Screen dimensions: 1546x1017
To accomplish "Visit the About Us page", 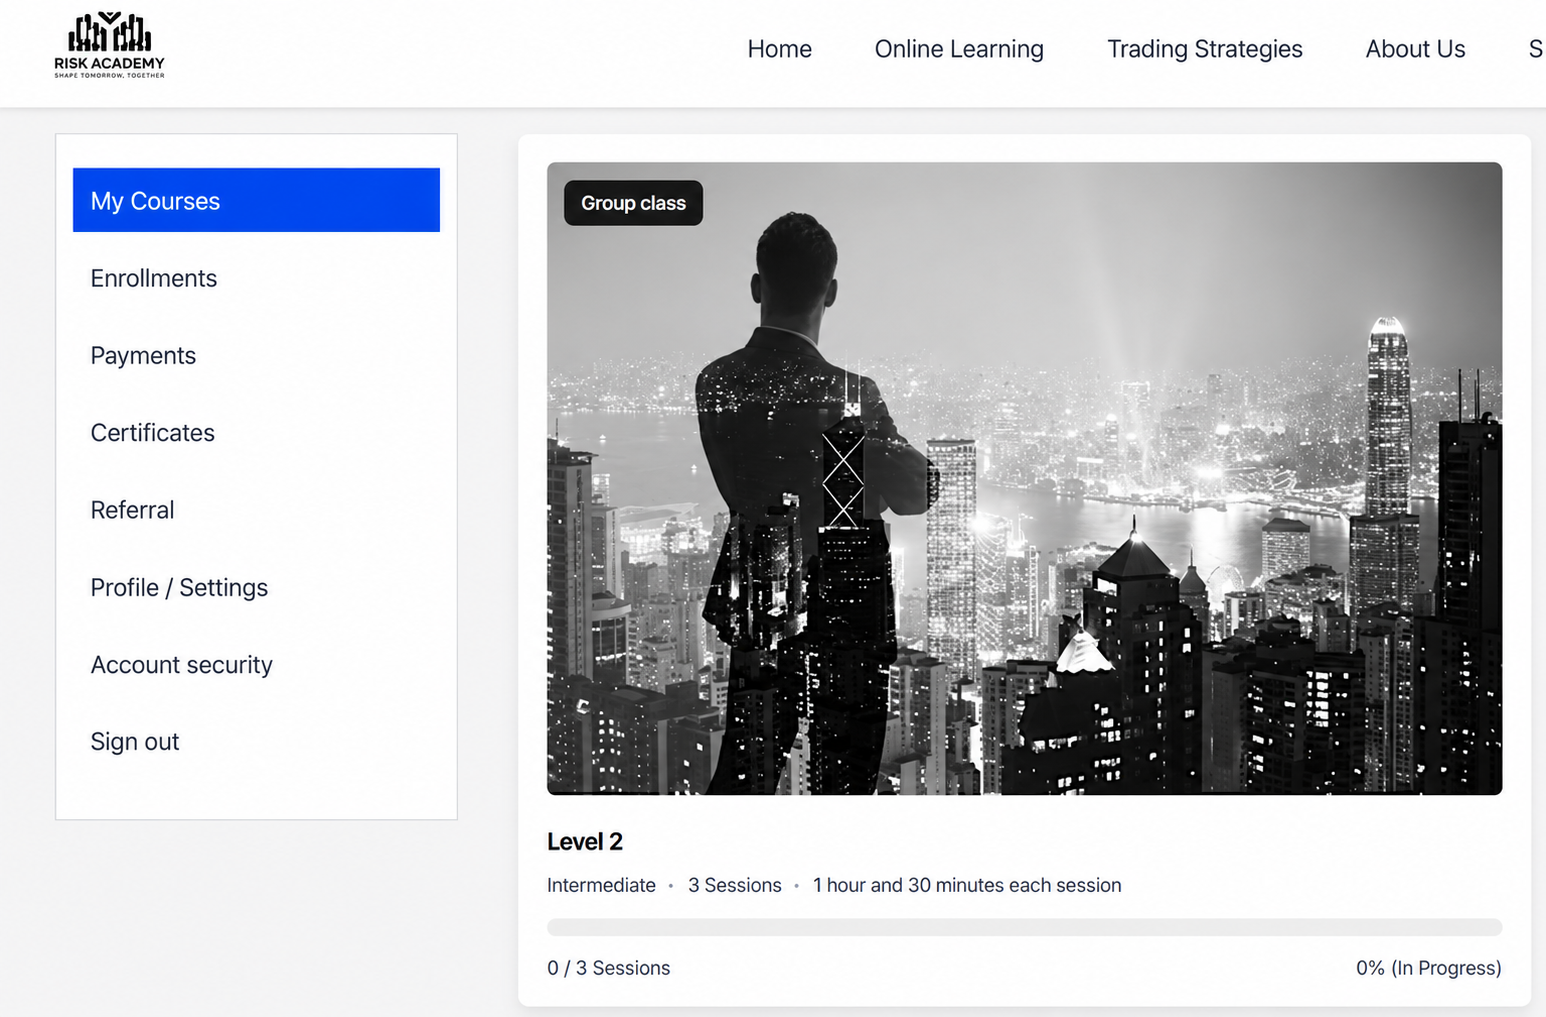I will click(1415, 49).
